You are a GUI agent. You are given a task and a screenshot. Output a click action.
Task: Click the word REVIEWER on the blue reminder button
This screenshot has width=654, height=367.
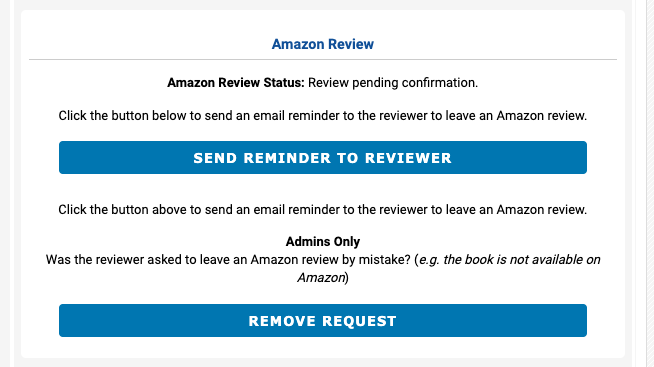[408, 158]
